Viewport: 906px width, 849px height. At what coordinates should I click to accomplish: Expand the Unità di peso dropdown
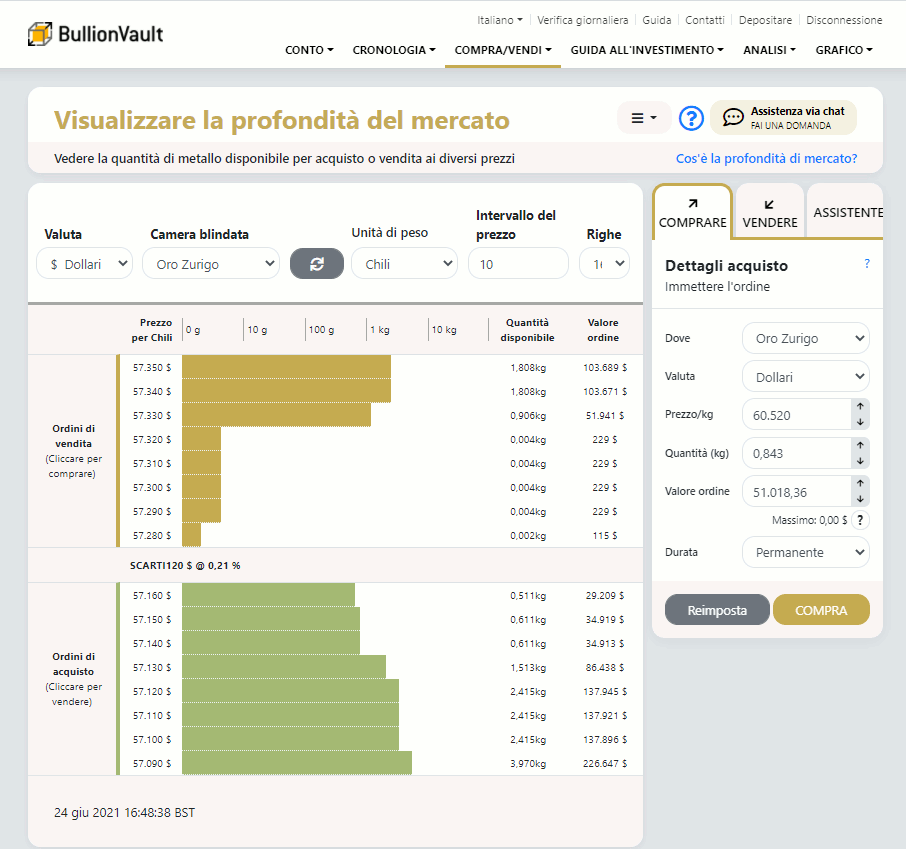point(404,263)
